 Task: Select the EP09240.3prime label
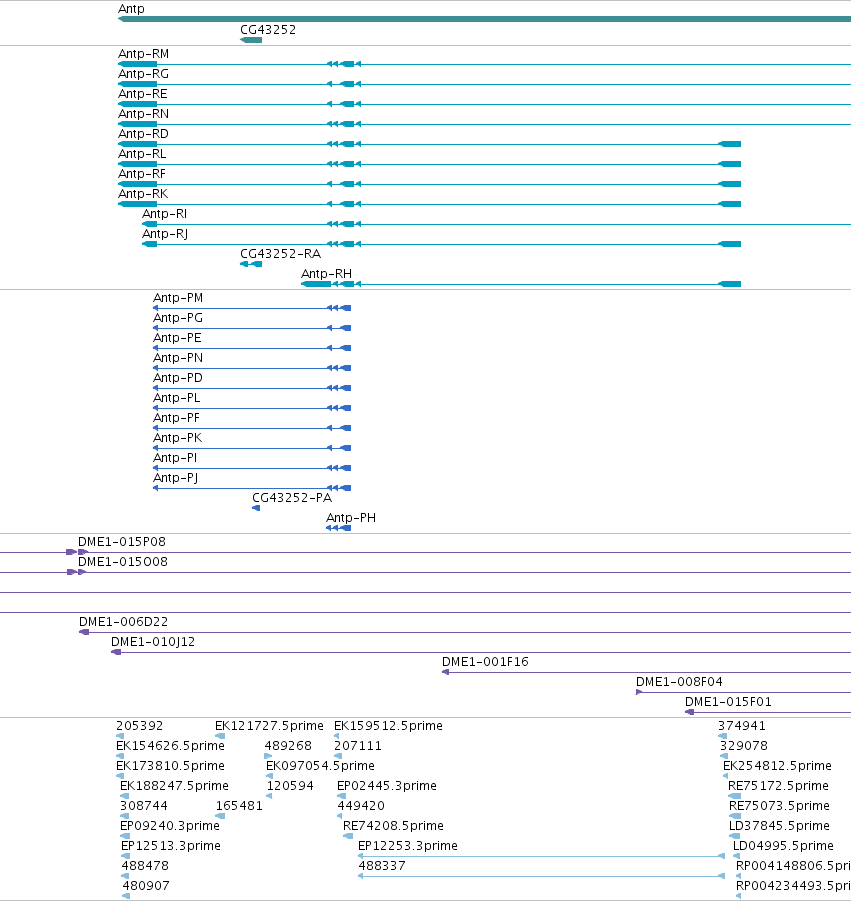pos(170,826)
